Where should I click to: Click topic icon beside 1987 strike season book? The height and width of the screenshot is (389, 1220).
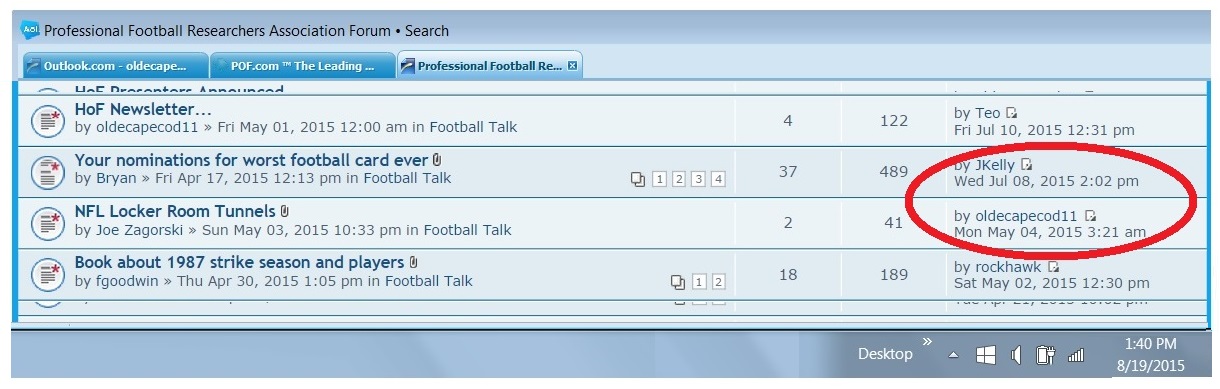coord(46,273)
